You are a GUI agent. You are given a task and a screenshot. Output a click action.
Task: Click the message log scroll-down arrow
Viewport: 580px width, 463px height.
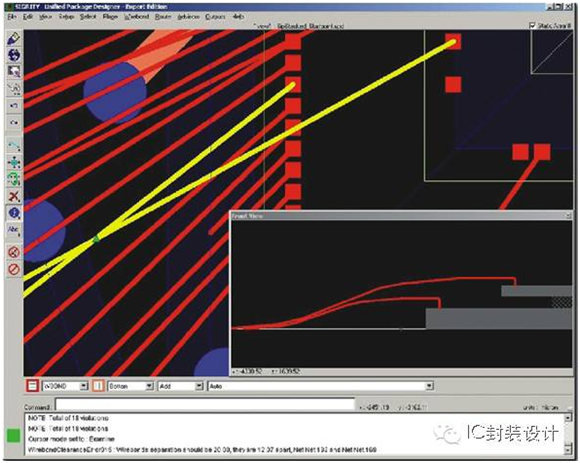point(568,450)
